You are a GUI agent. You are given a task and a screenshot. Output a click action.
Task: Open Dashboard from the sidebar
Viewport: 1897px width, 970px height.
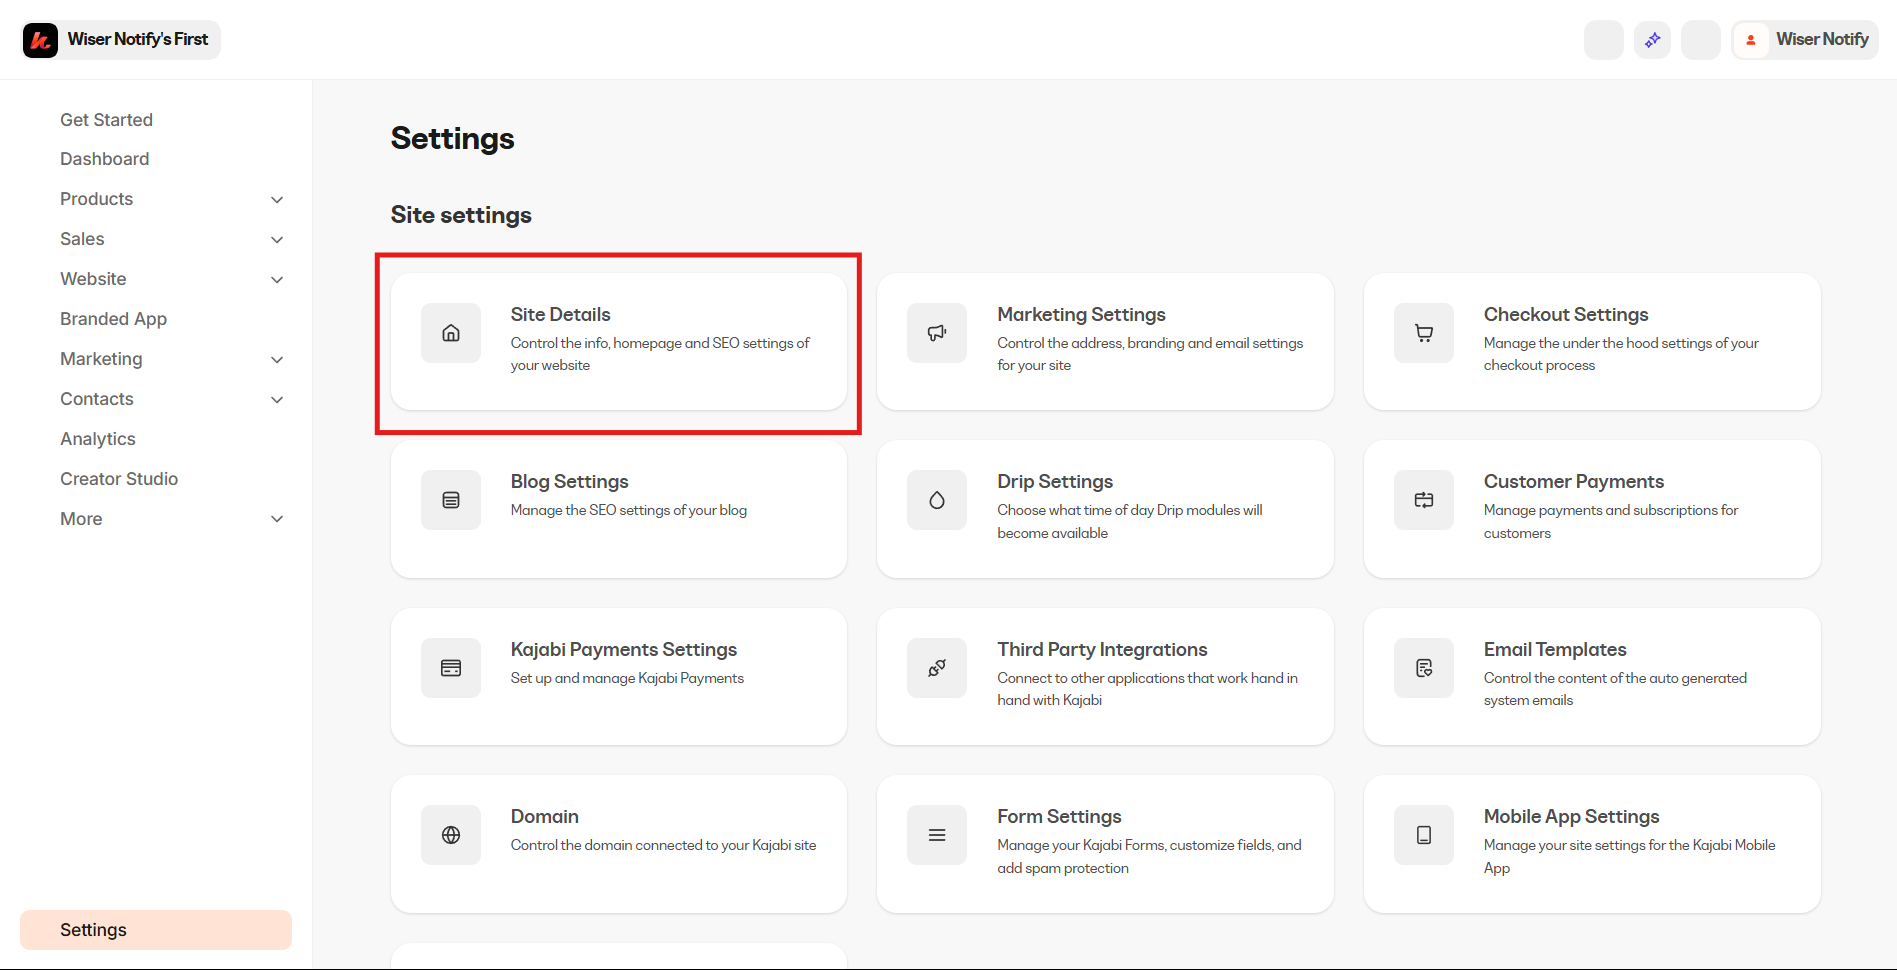(x=104, y=159)
